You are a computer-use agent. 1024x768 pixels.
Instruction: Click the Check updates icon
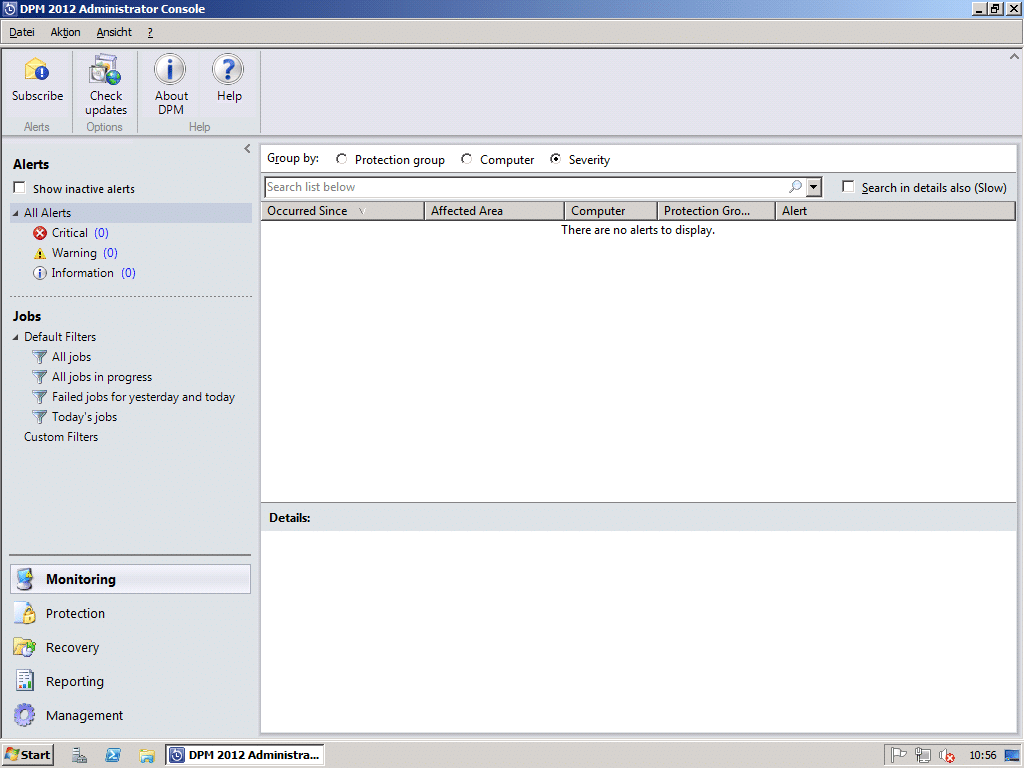tap(105, 70)
